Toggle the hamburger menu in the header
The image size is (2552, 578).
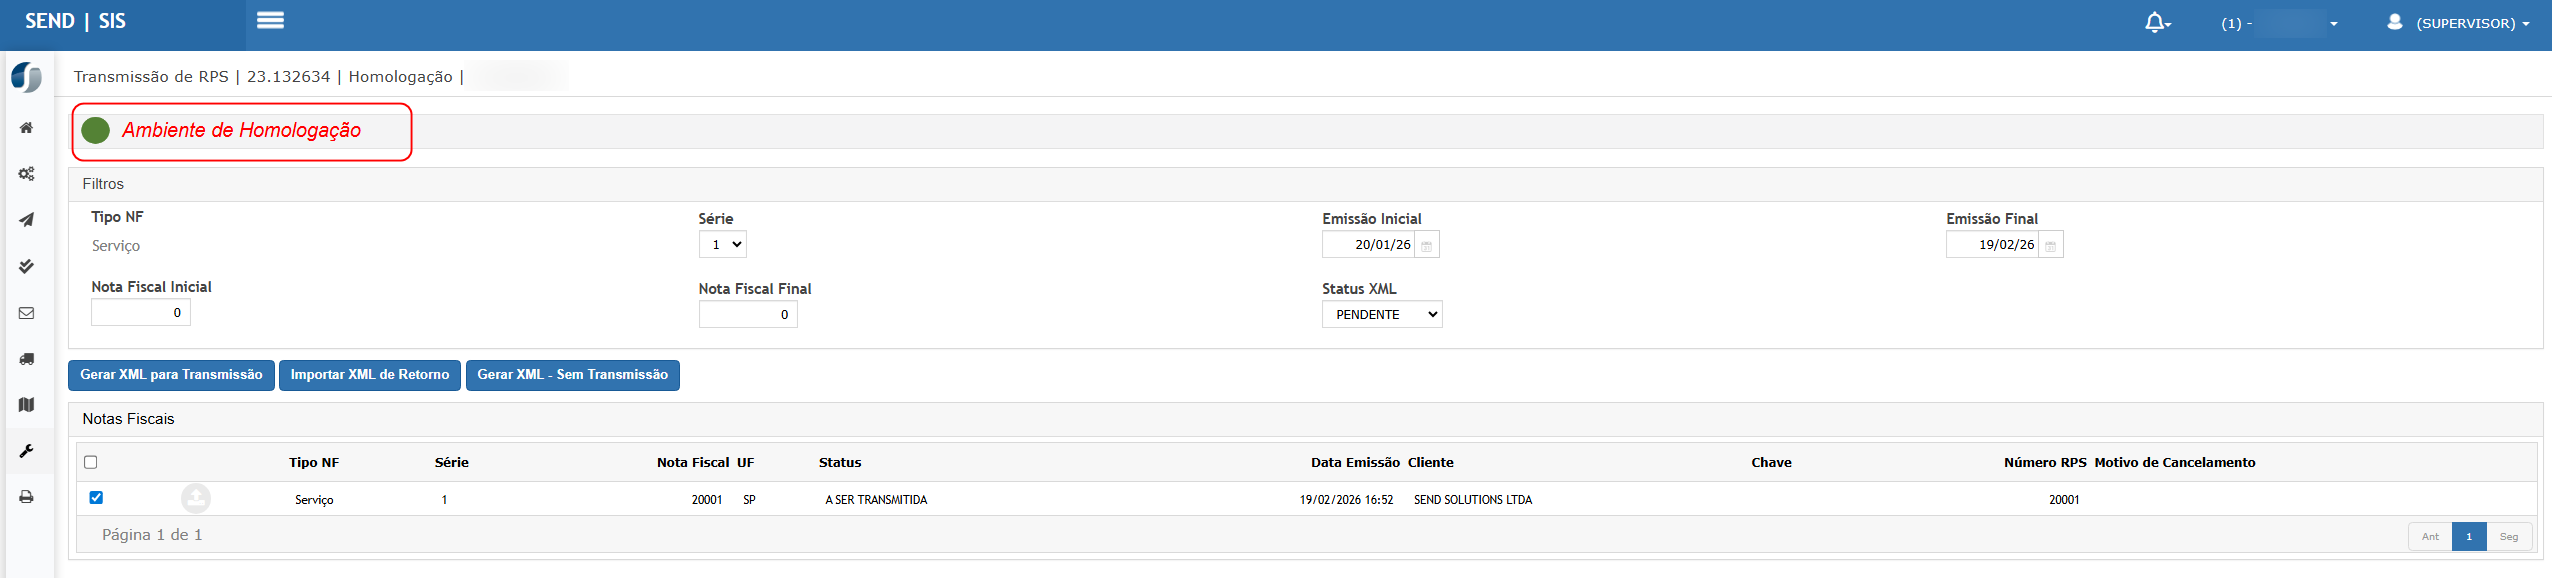click(x=270, y=20)
